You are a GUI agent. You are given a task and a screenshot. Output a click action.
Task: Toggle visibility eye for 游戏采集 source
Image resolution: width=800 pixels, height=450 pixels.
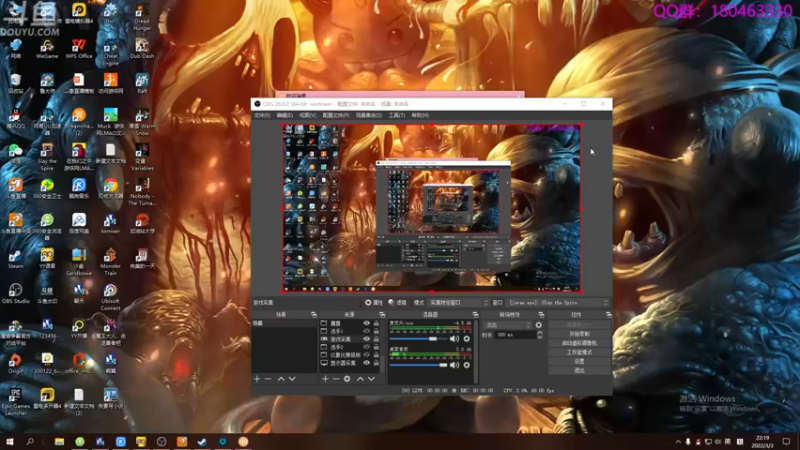pos(366,339)
